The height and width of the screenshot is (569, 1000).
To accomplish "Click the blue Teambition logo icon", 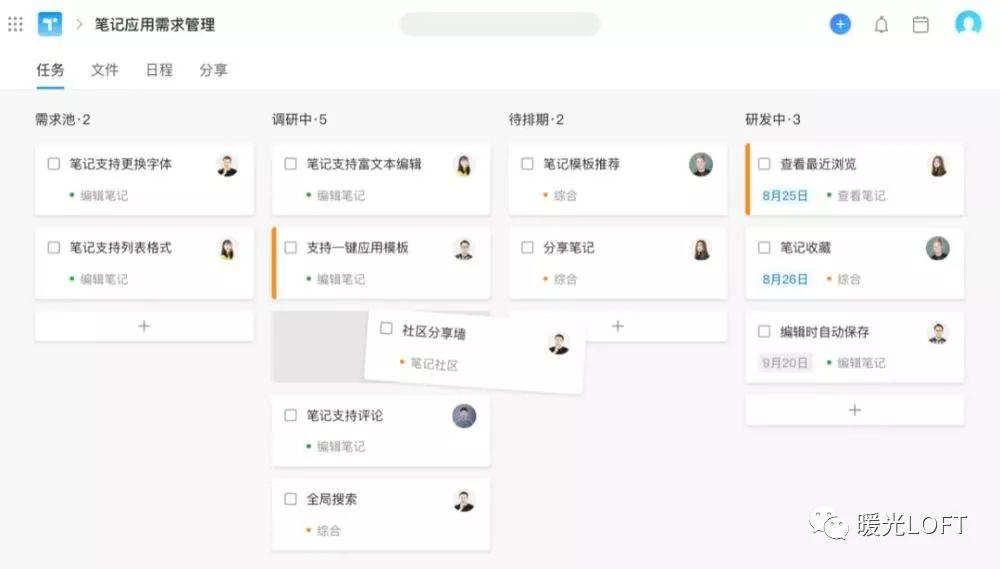I will 50,24.
